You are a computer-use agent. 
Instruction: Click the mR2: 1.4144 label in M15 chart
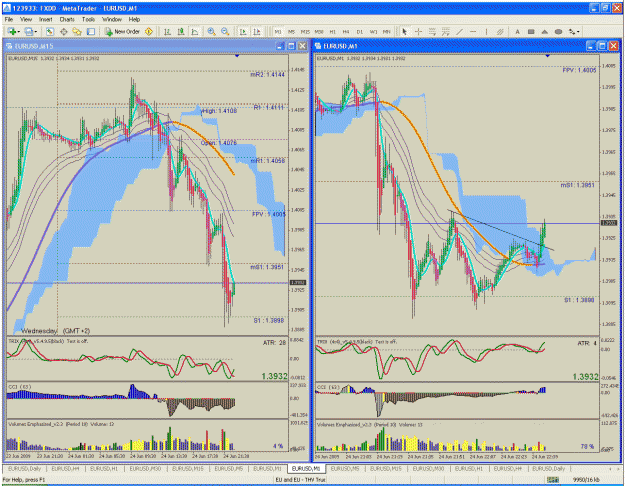point(267,75)
